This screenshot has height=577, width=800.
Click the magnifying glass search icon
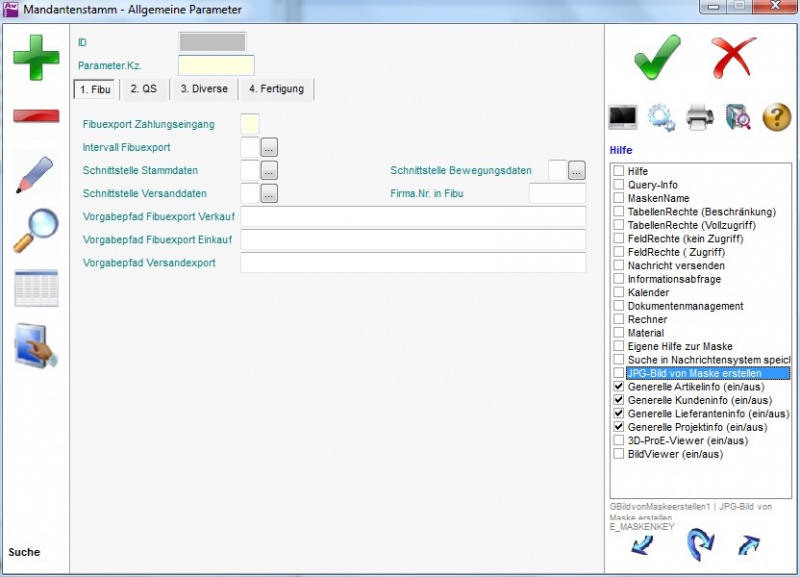tap(36, 231)
